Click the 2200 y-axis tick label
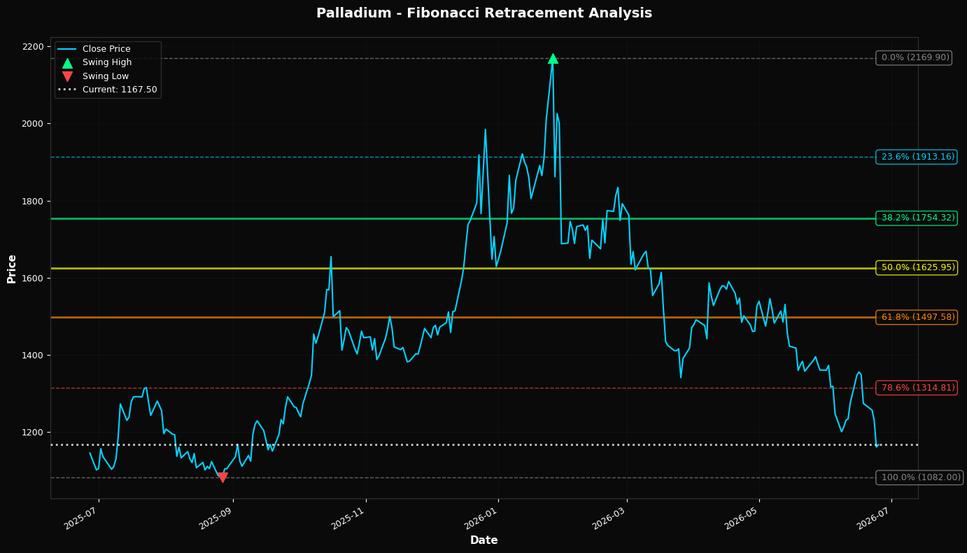967x553 pixels. coord(33,47)
